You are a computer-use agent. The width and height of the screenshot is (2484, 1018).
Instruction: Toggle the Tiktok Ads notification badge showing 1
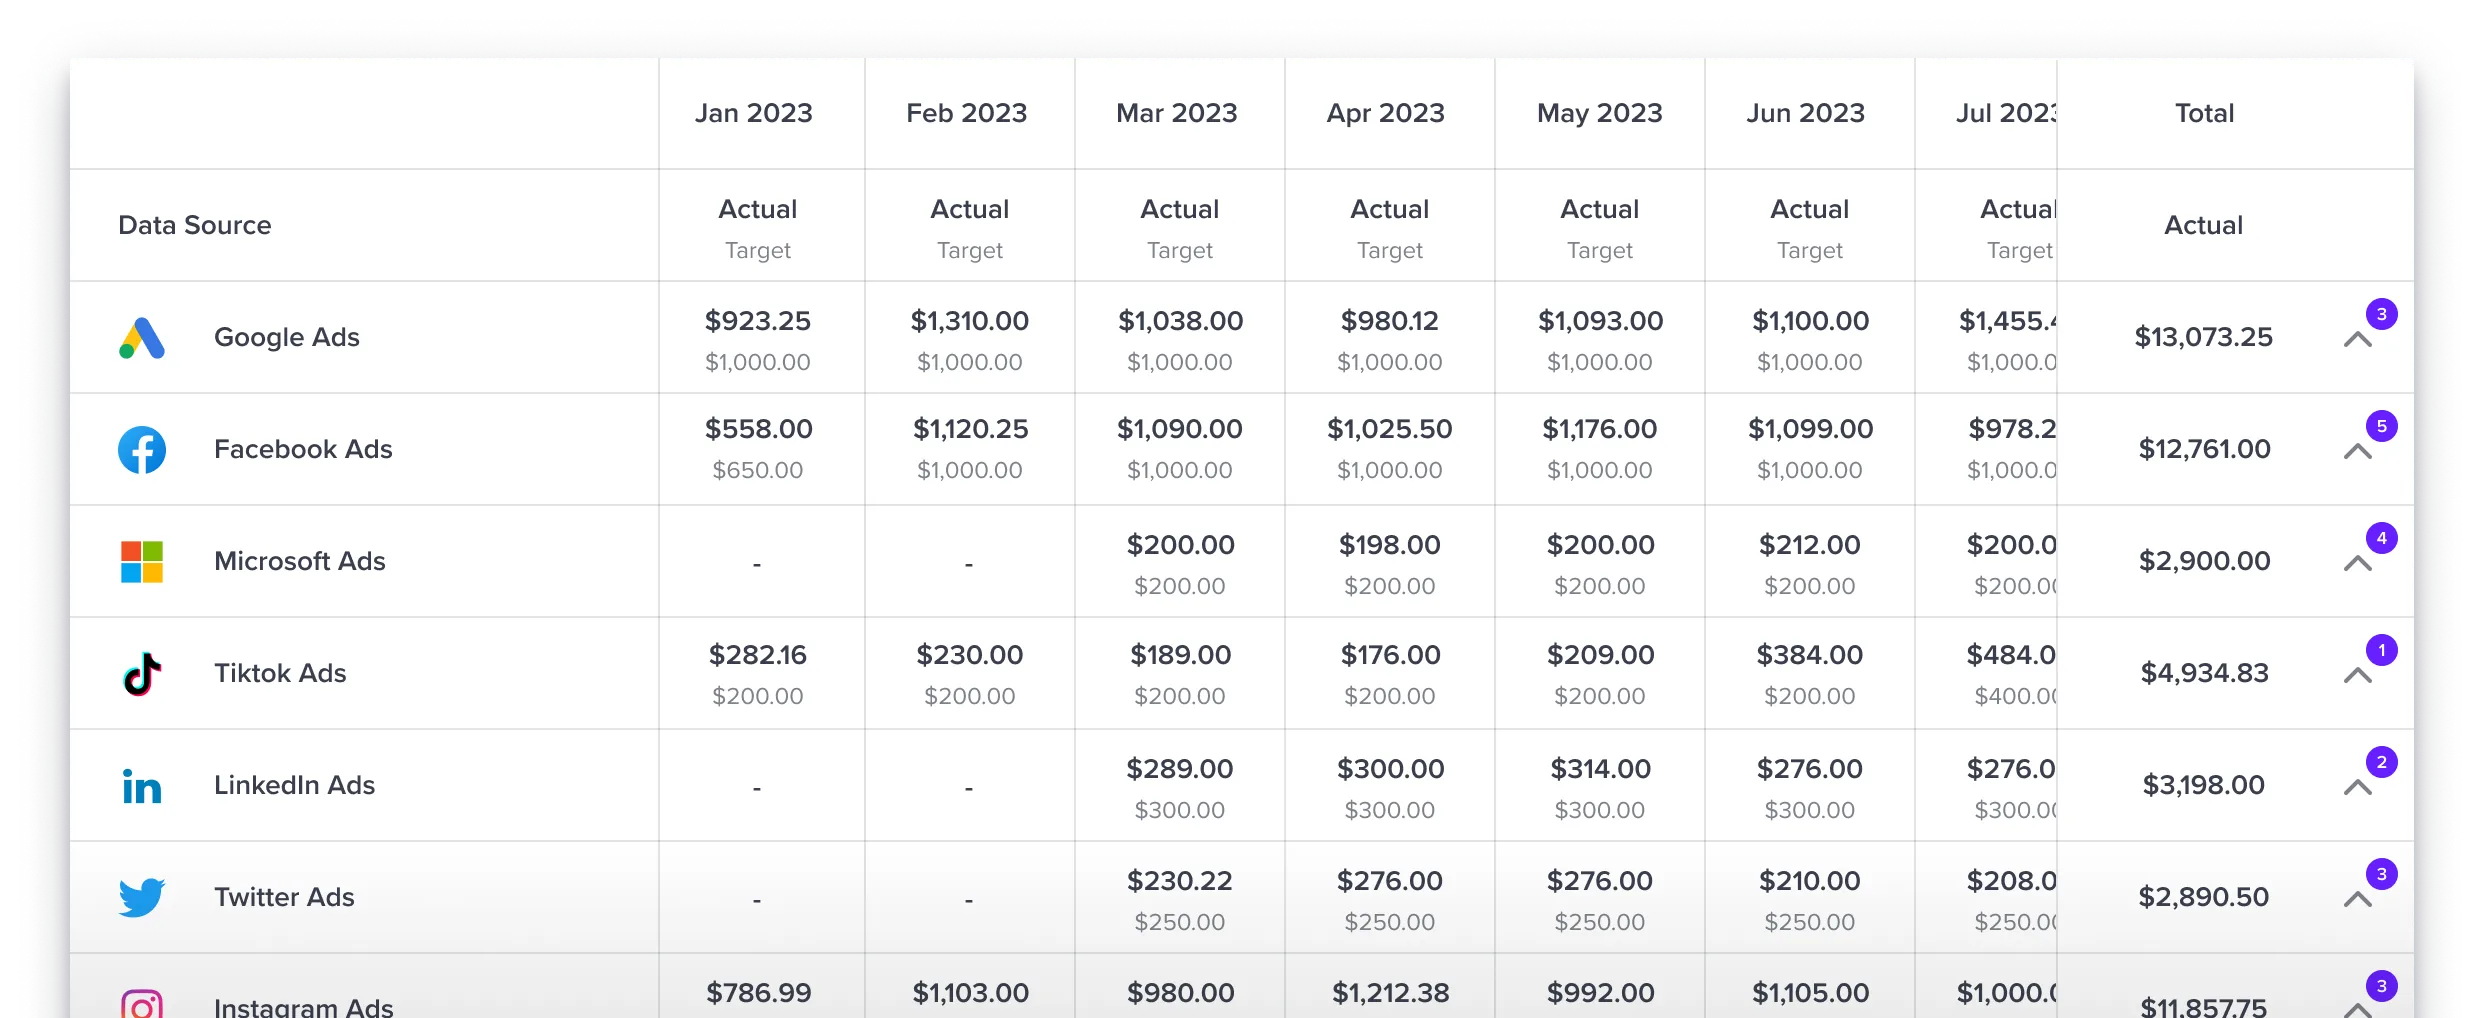pos(2383,650)
